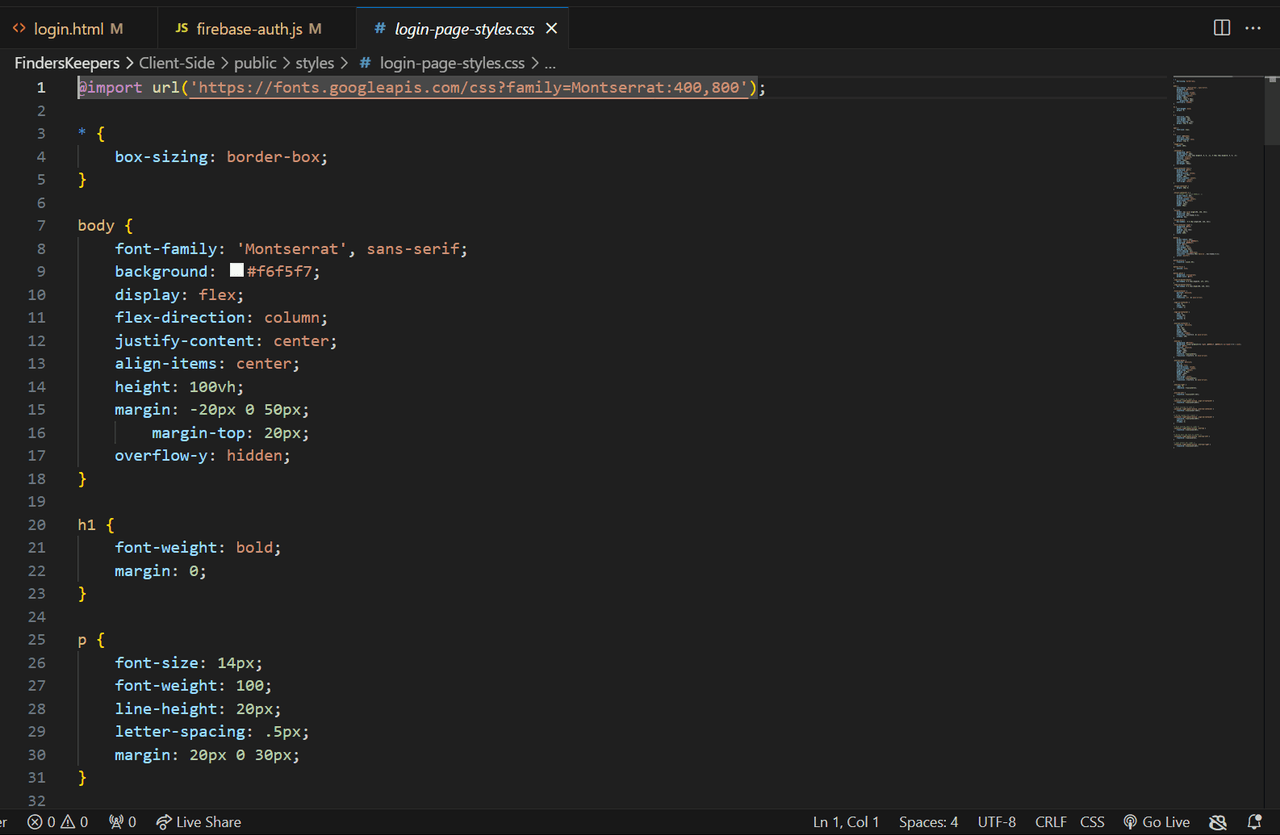Change the UTF-8 file encoding
Screen dimensions: 1280x835
pyautogui.click(x=996, y=822)
